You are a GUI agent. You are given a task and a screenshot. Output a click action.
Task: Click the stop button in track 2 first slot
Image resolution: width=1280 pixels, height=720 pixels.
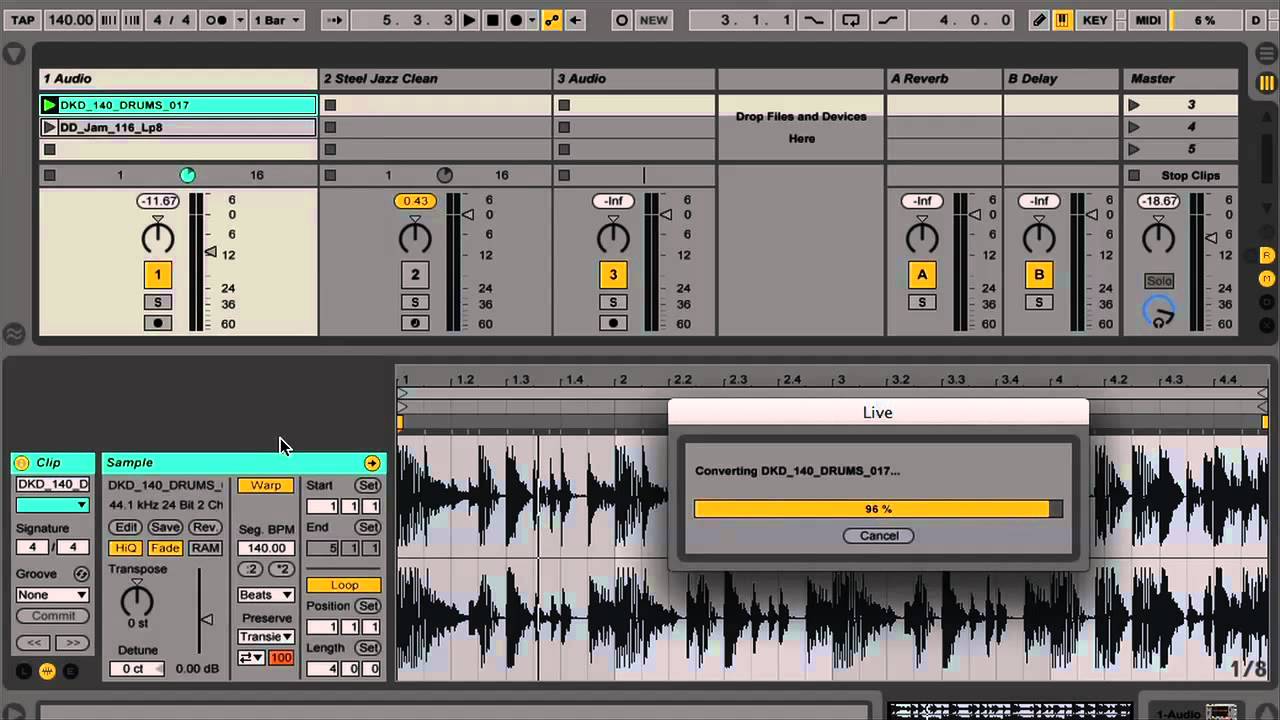[x=330, y=105]
